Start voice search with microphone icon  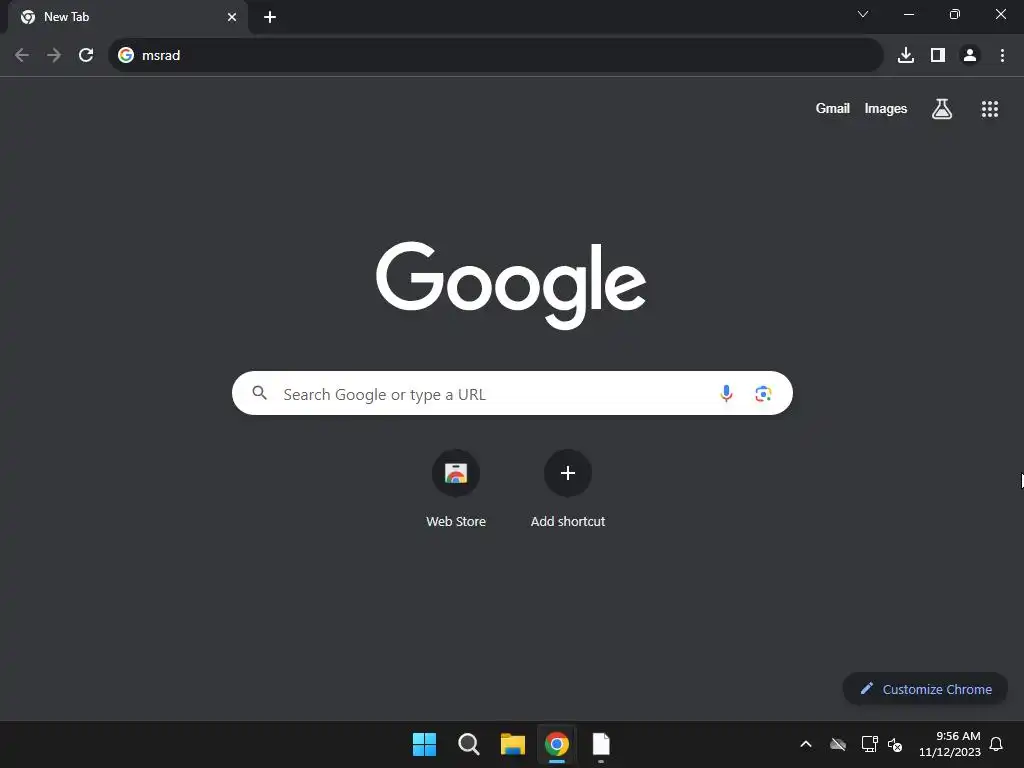point(726,393)
